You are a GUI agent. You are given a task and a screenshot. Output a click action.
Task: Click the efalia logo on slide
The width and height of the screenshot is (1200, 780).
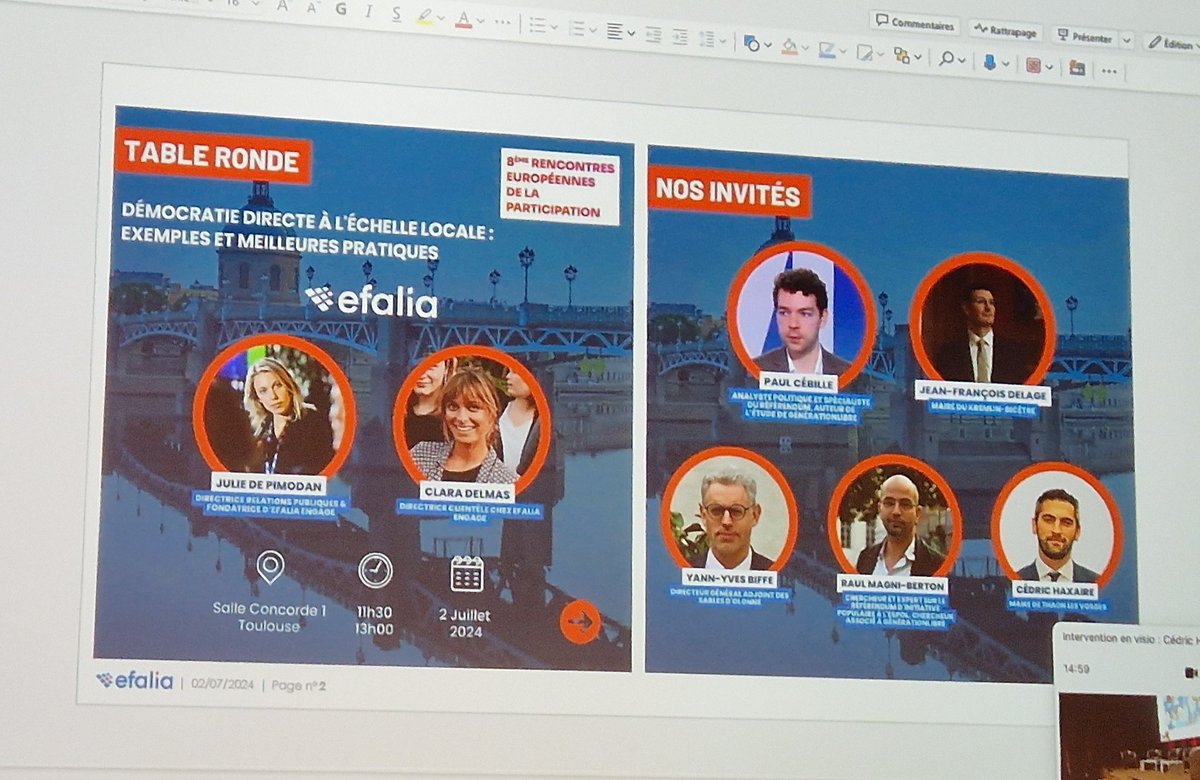coord(371,299)
